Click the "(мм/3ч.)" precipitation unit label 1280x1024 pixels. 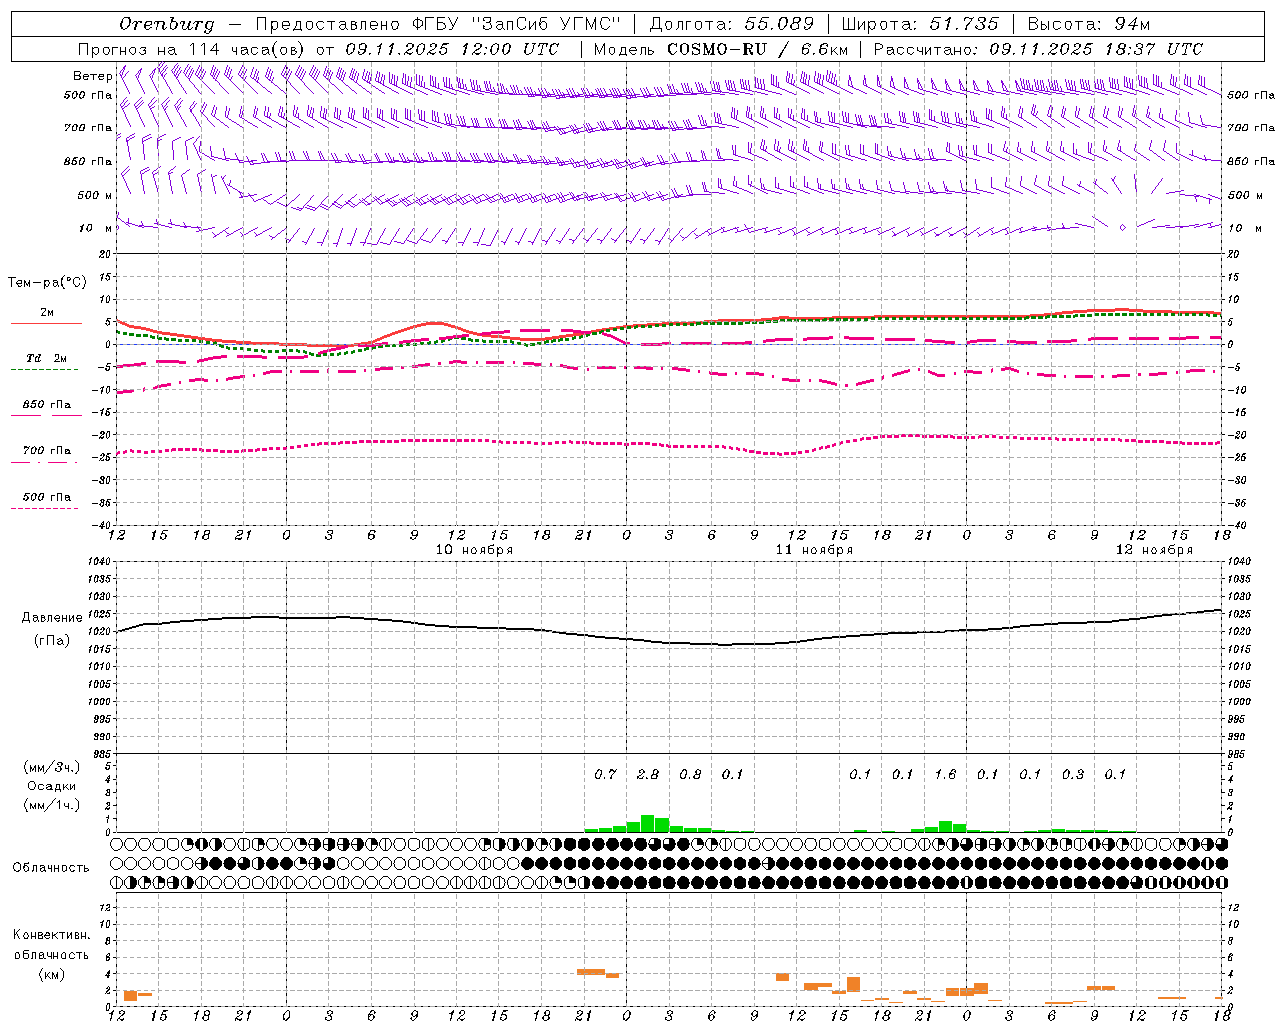[51, 767]
